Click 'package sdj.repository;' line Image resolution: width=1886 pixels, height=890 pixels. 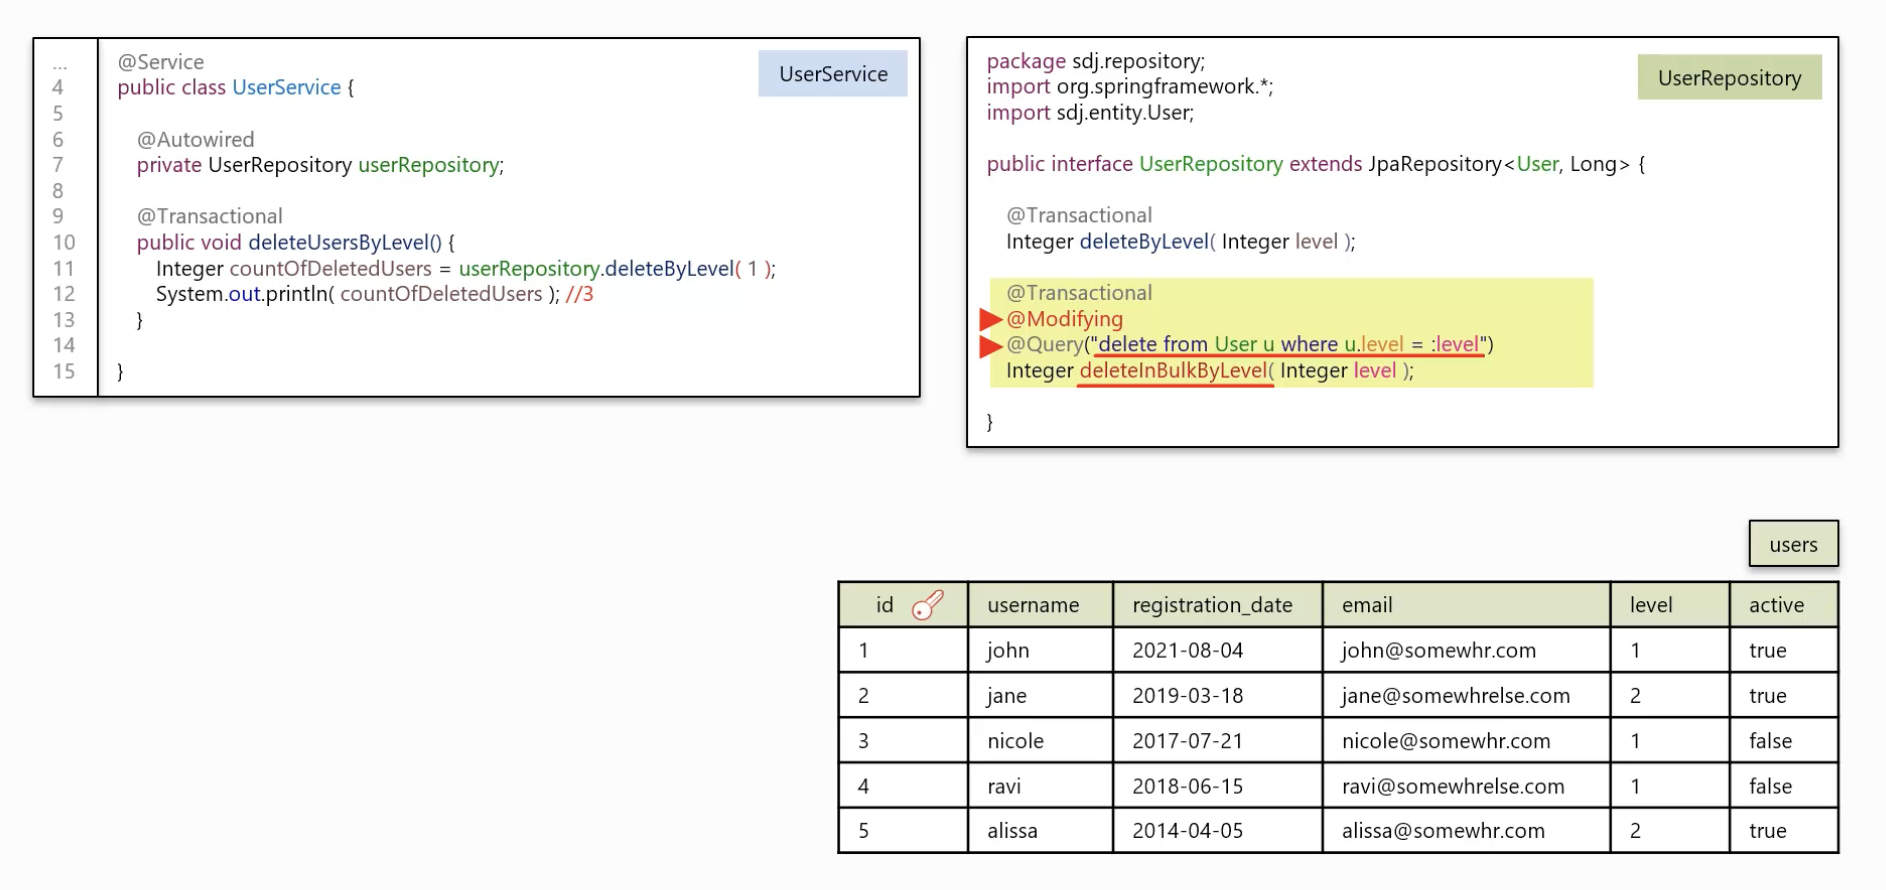tap(1096, 61)
